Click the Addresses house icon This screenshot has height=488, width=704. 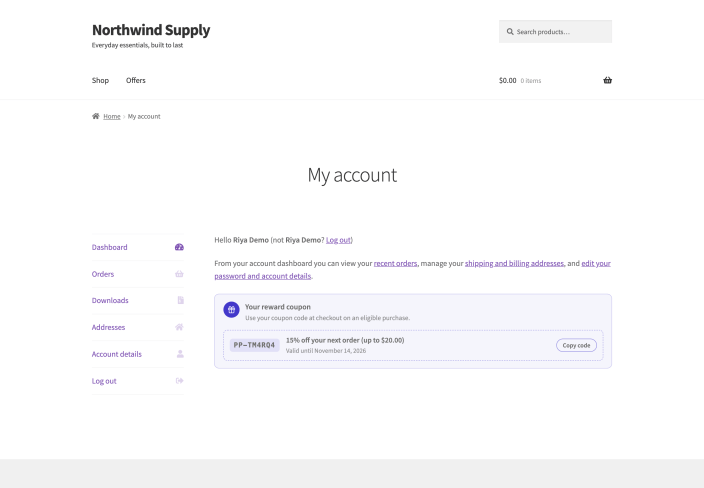tap(179, 327)
